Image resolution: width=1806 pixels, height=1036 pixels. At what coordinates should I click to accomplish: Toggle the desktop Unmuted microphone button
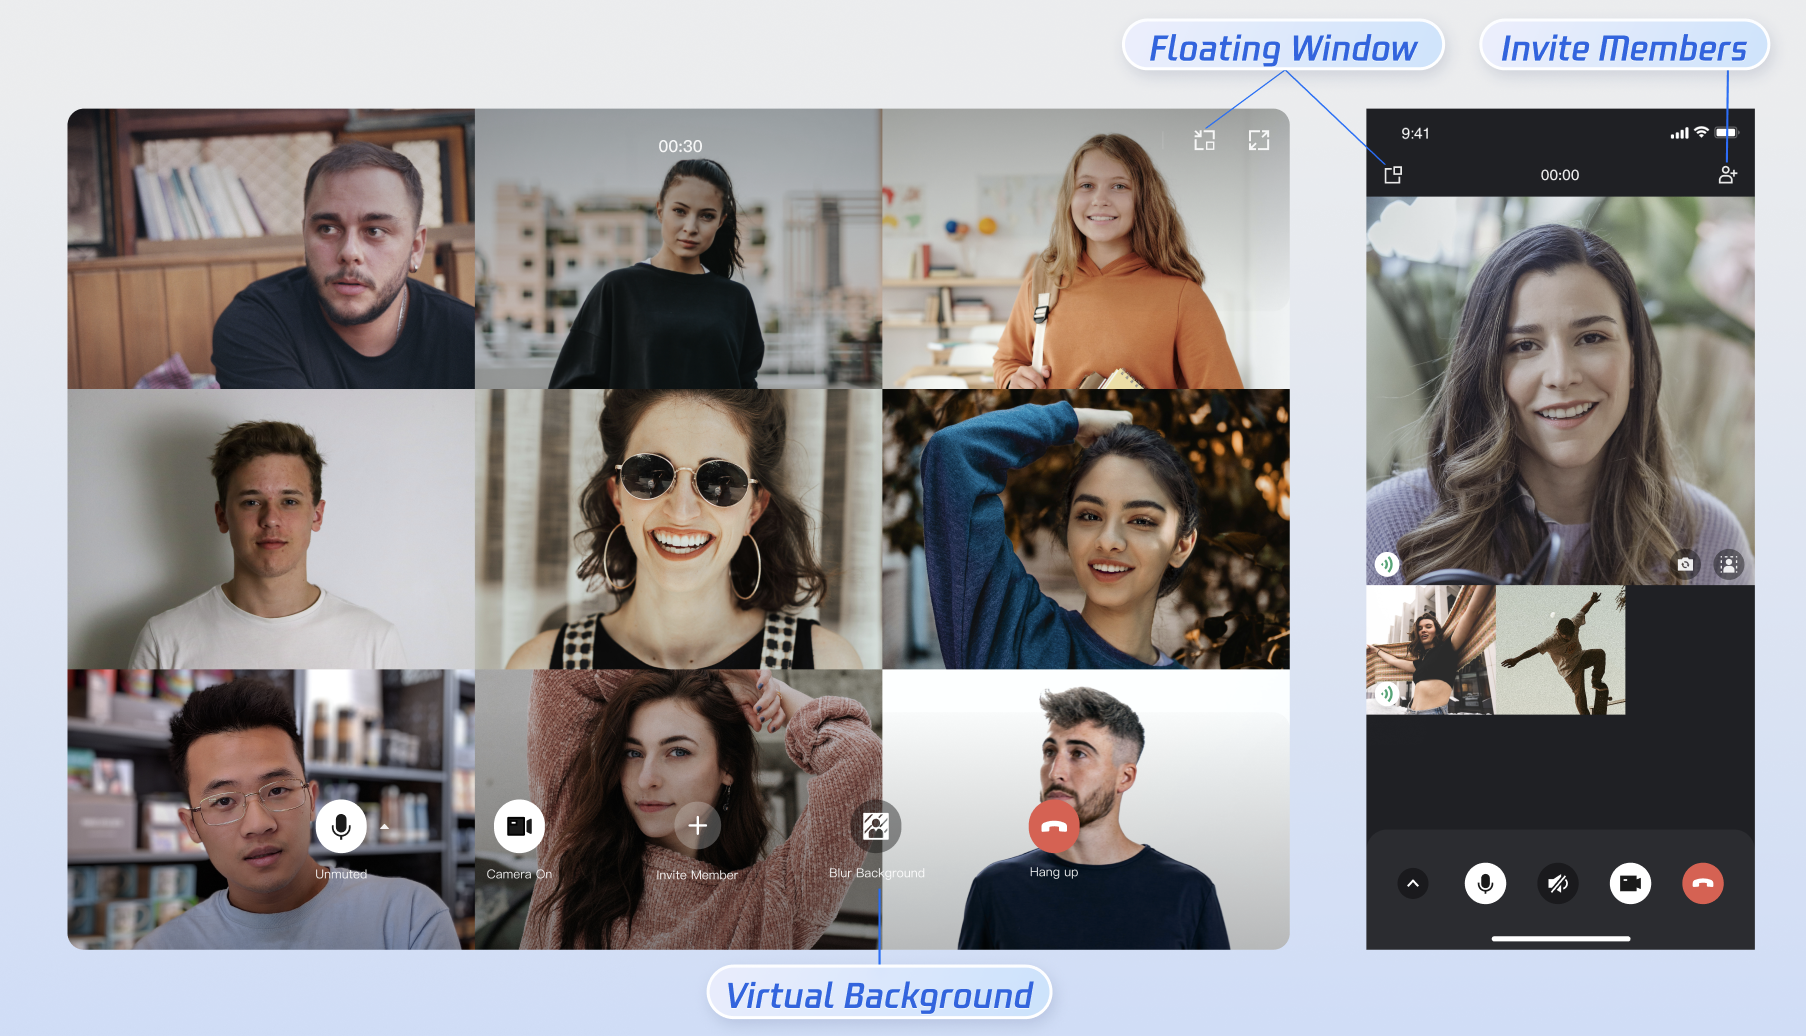tap(341, 826)
